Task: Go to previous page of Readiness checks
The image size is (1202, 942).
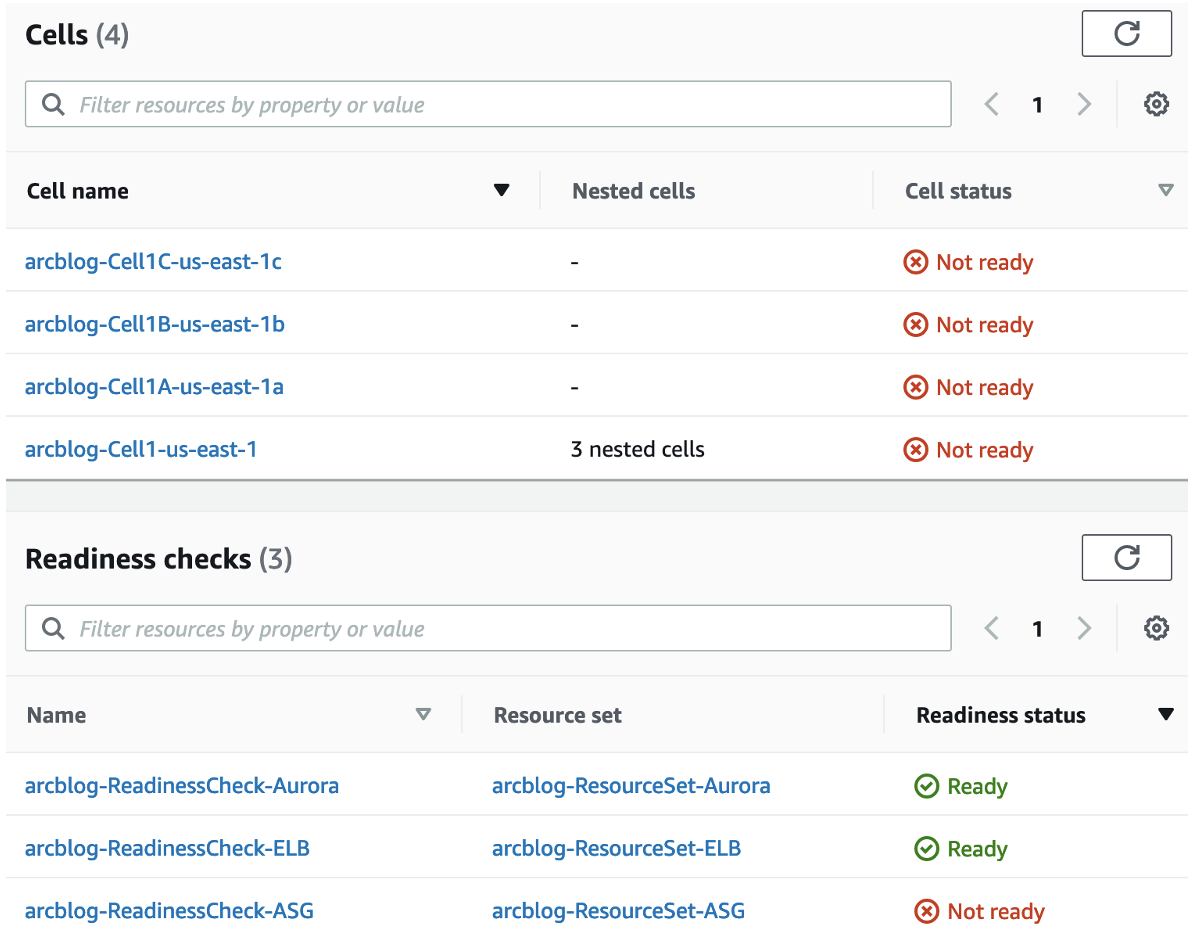Action: point(992,628)
